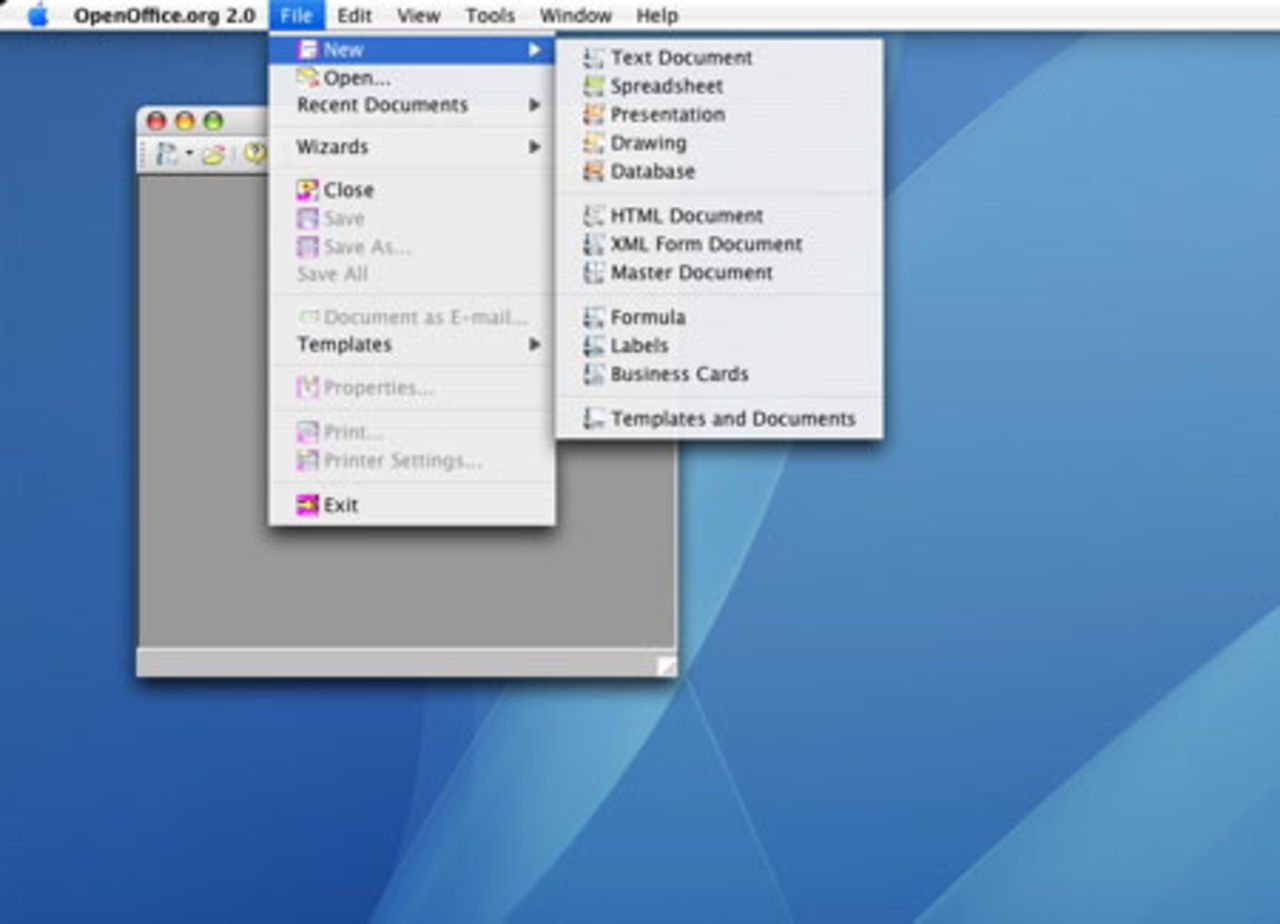The width and height of the screenshot is (1280, 924).
Task: Click the Business Cards icon
Action: tap(592, 374)
